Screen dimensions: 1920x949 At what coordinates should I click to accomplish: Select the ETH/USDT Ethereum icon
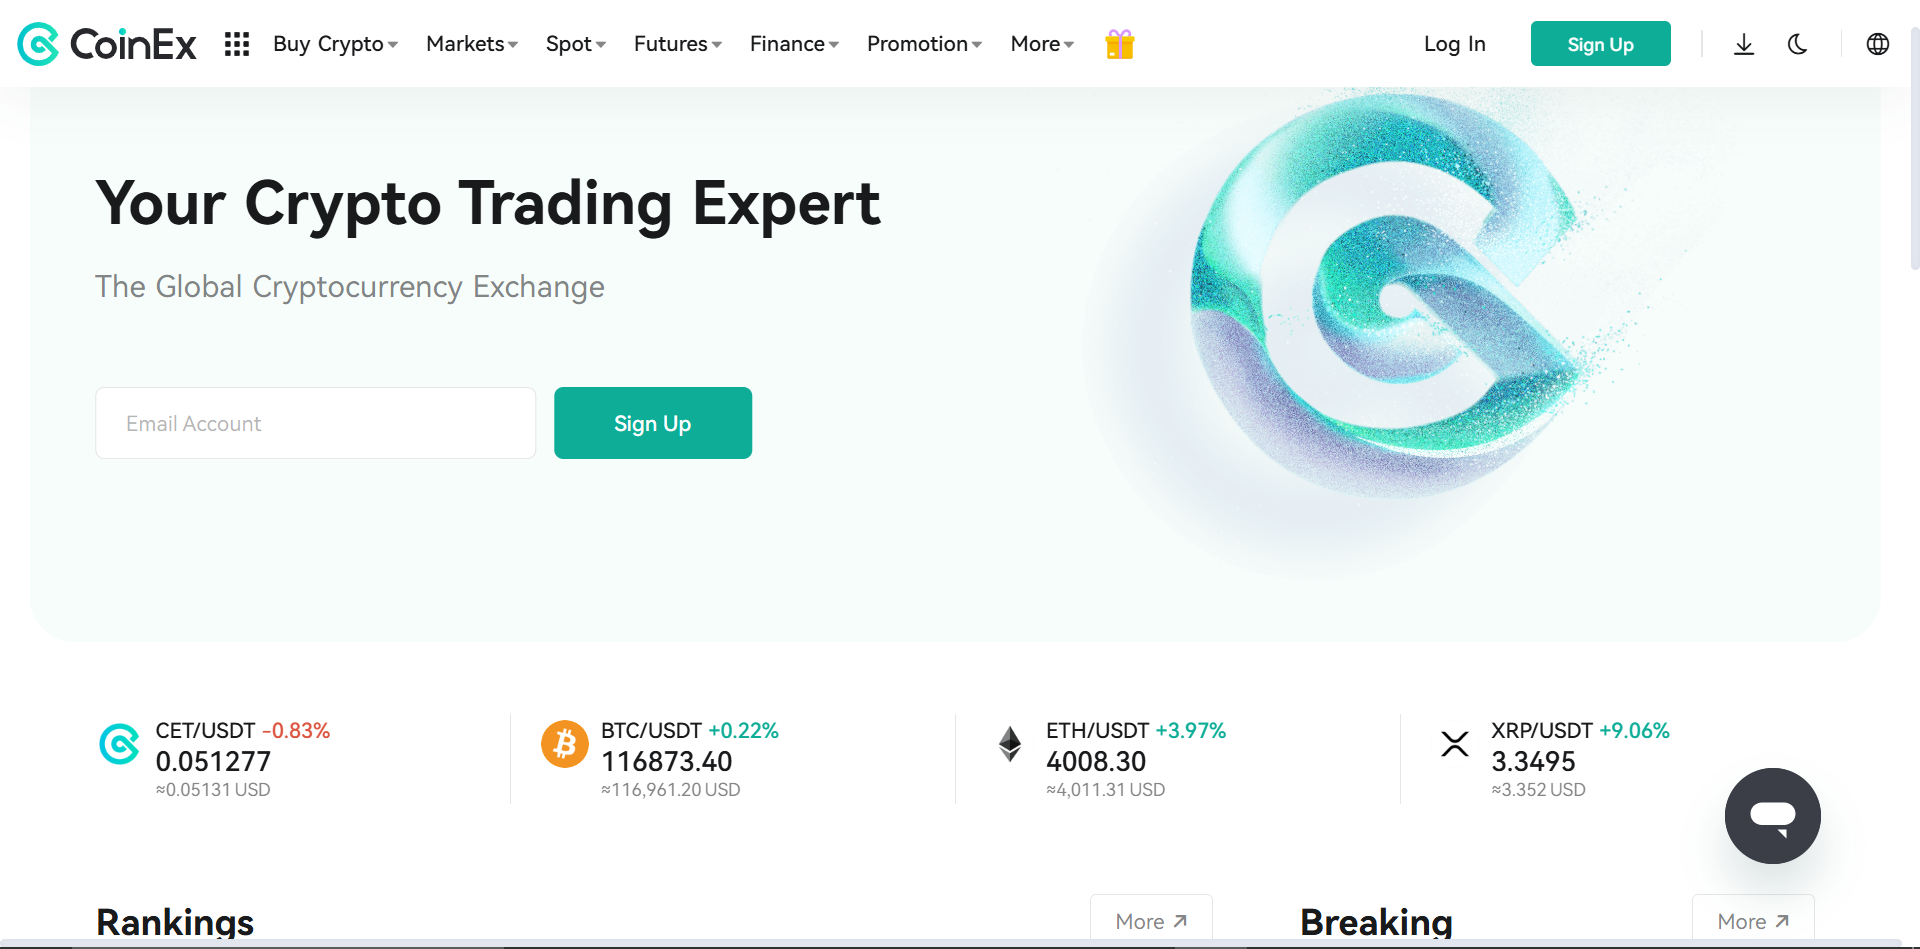[1010, 744]
